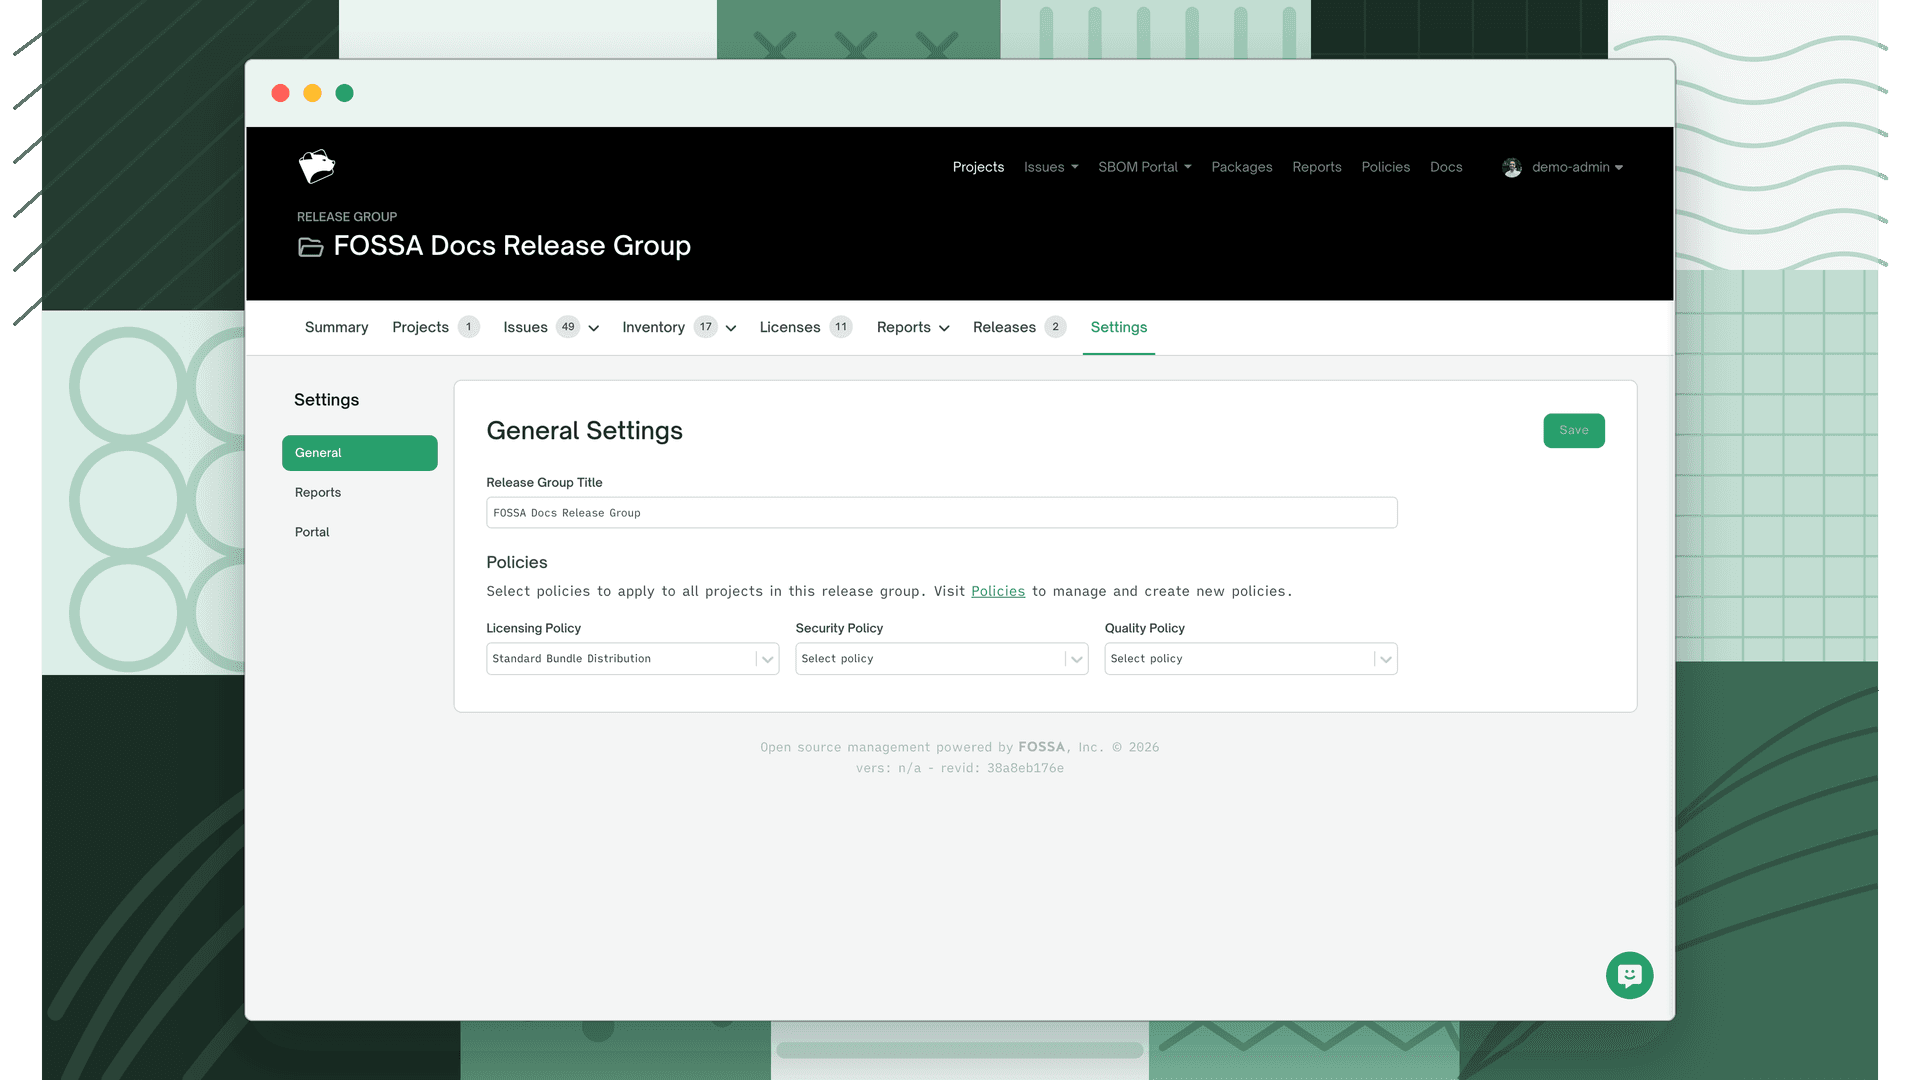Click the Inventory count badge 17
1920x1080 pixels.
(706, 327)
